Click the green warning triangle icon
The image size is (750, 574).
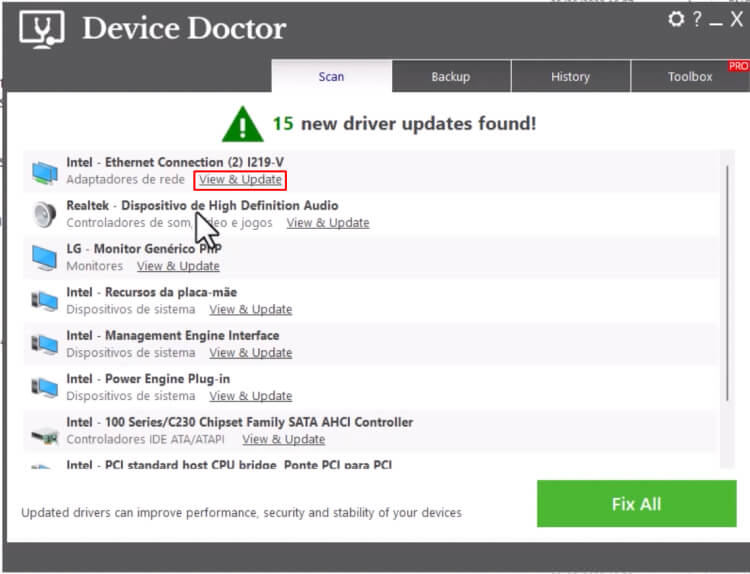click(x=243, y=124)
